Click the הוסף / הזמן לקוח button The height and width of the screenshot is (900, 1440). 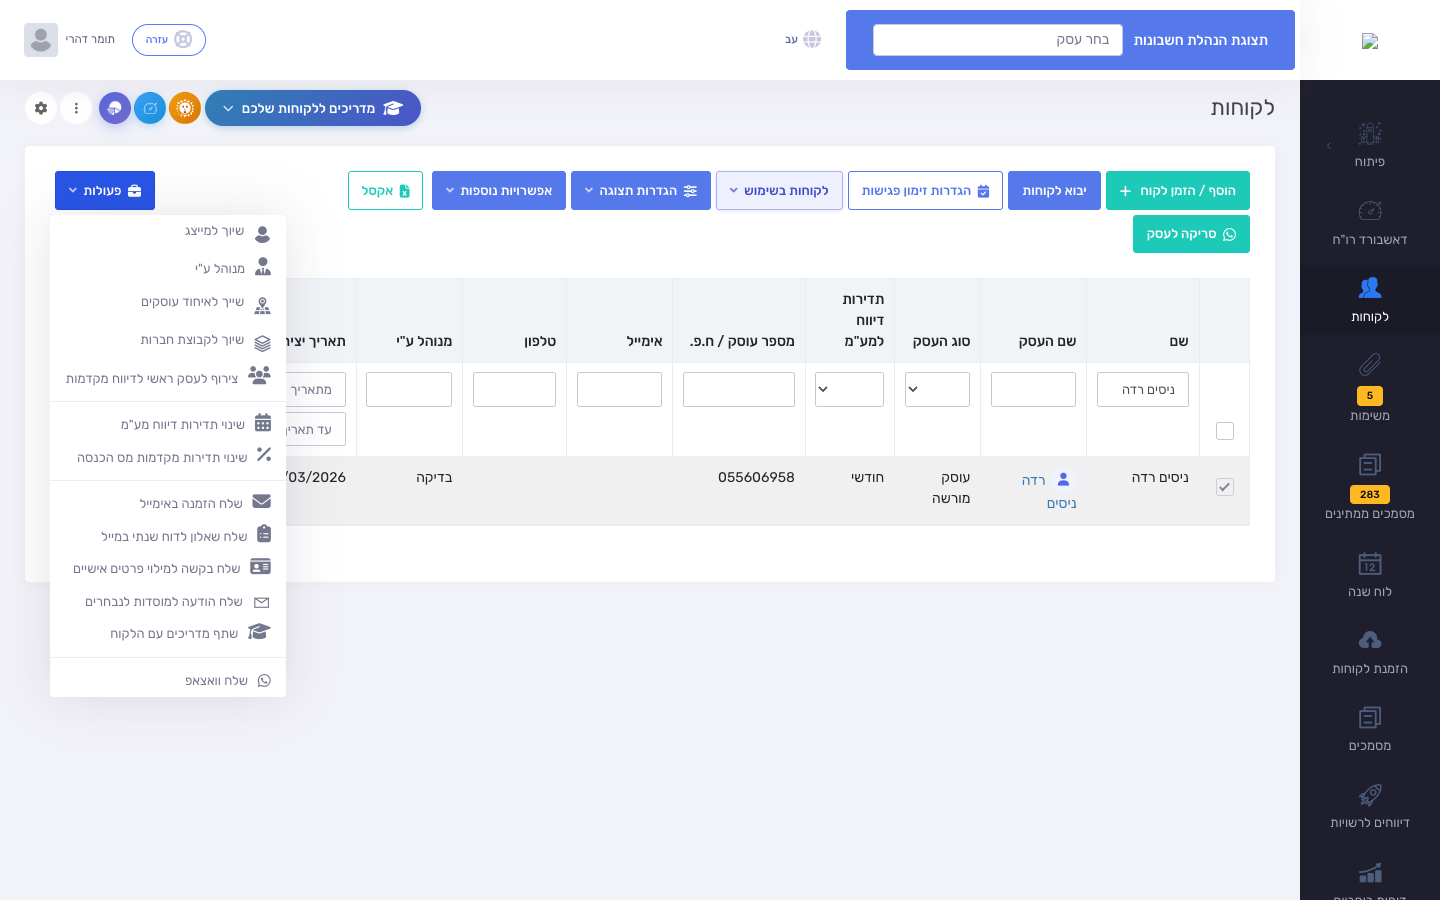point(1178,191)
